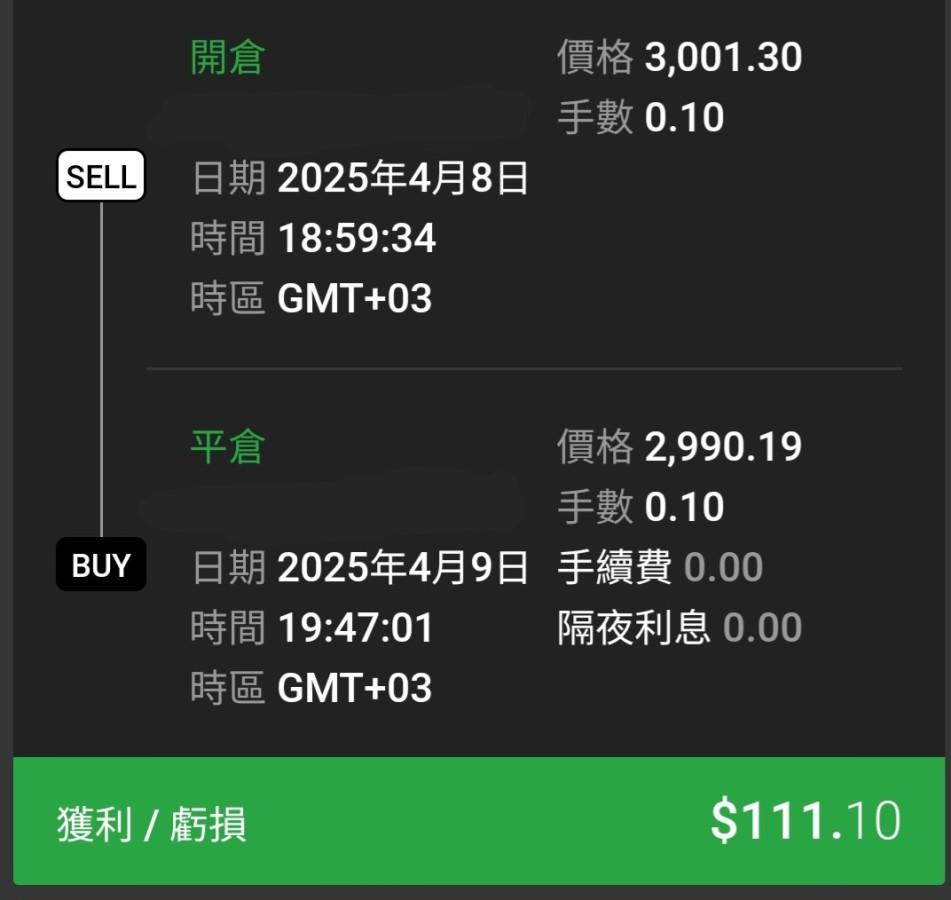Tap the closing 時區 GMT+03 value
The width and height of the screenshot is (951, 900).
pyautogui.click(x=354, y=688)
